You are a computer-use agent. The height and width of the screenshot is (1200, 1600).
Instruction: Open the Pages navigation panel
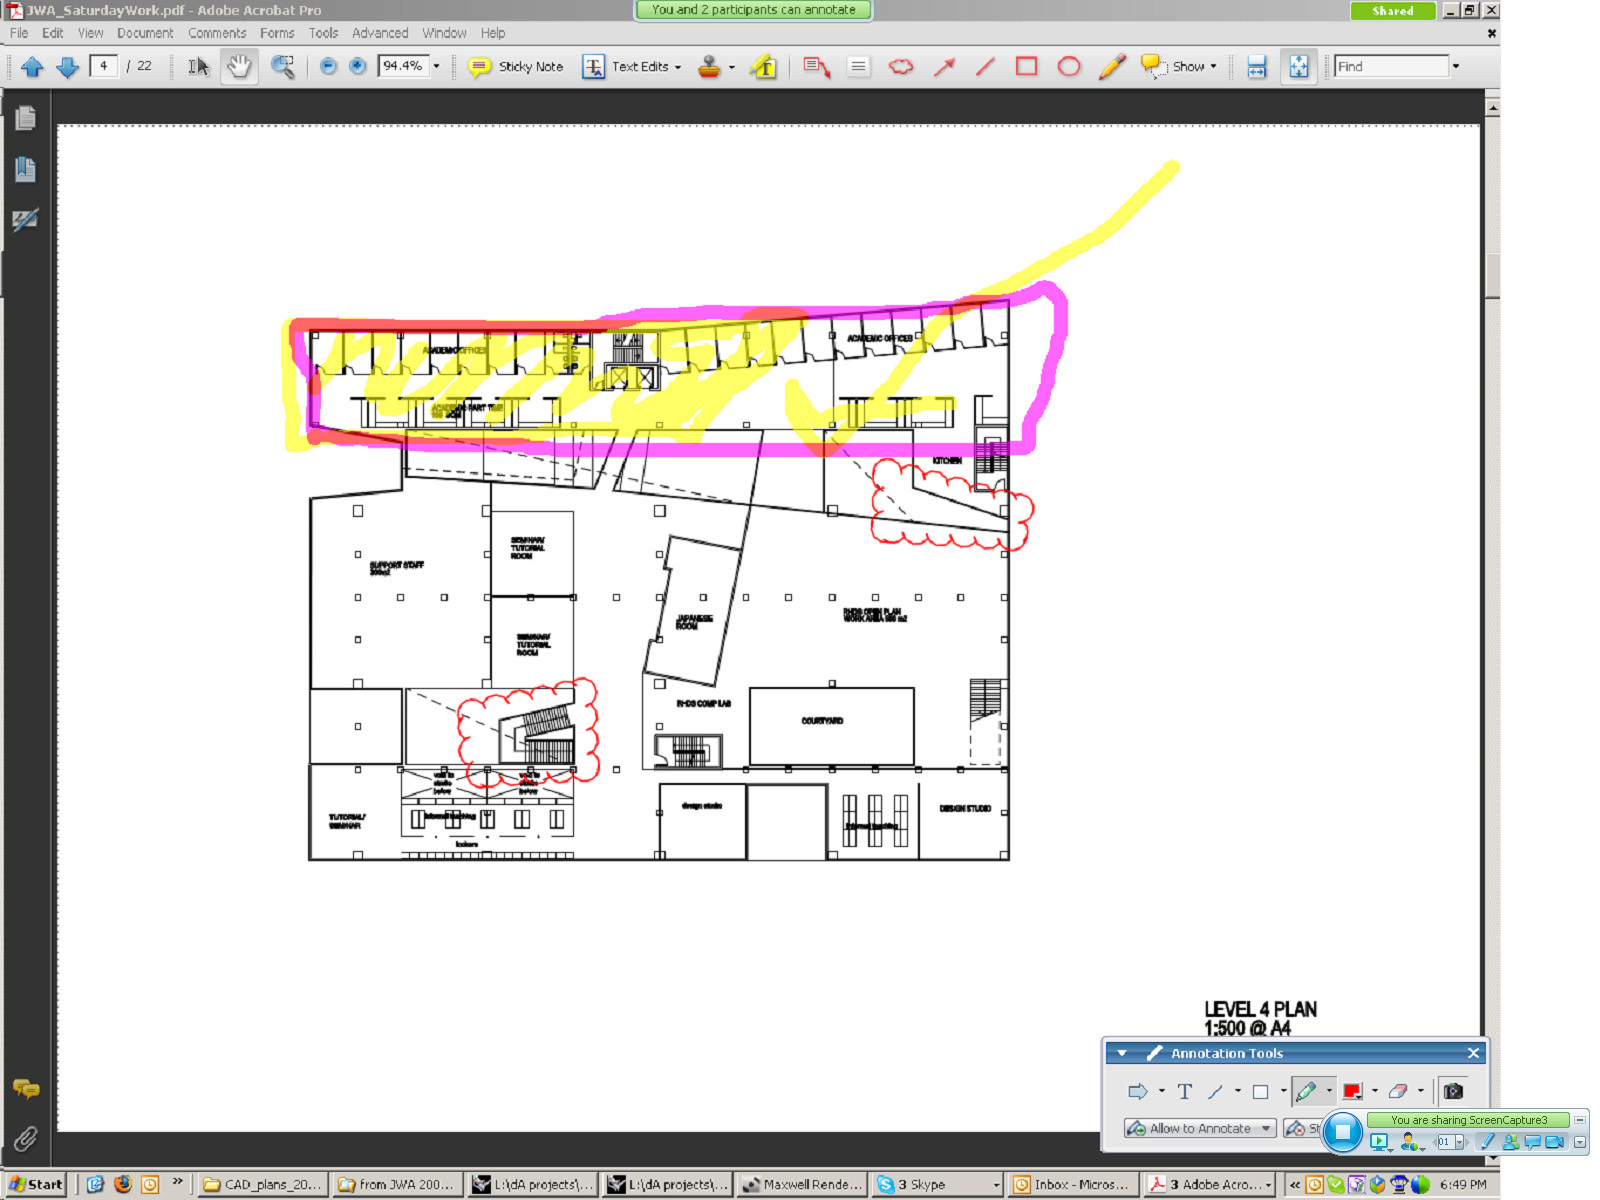pyautogui.click(x=26, y=118)
